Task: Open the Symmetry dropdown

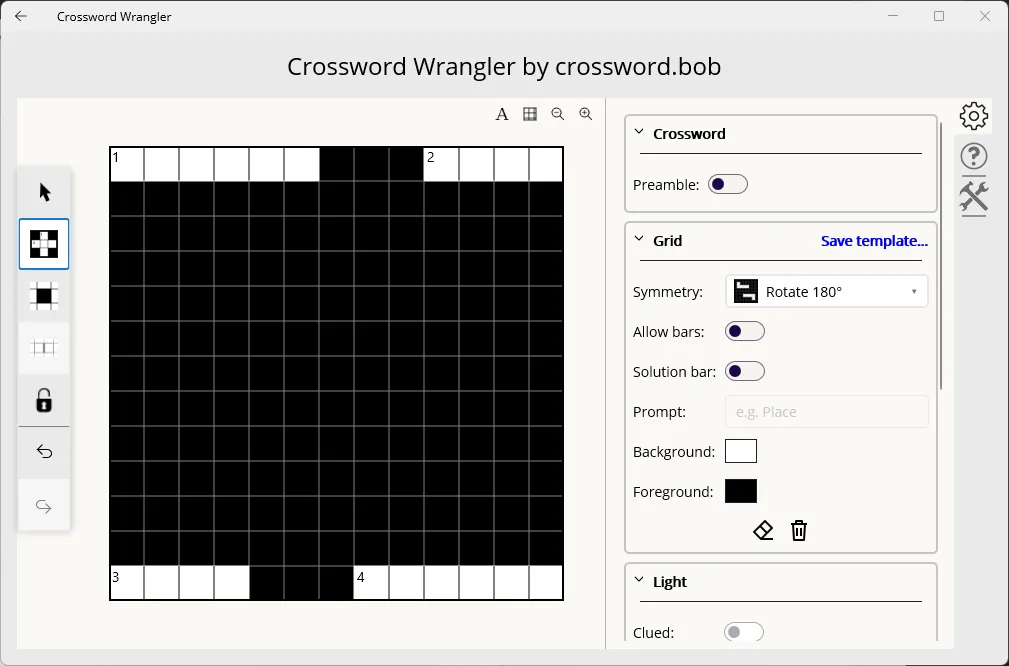Action: (826, 291)
